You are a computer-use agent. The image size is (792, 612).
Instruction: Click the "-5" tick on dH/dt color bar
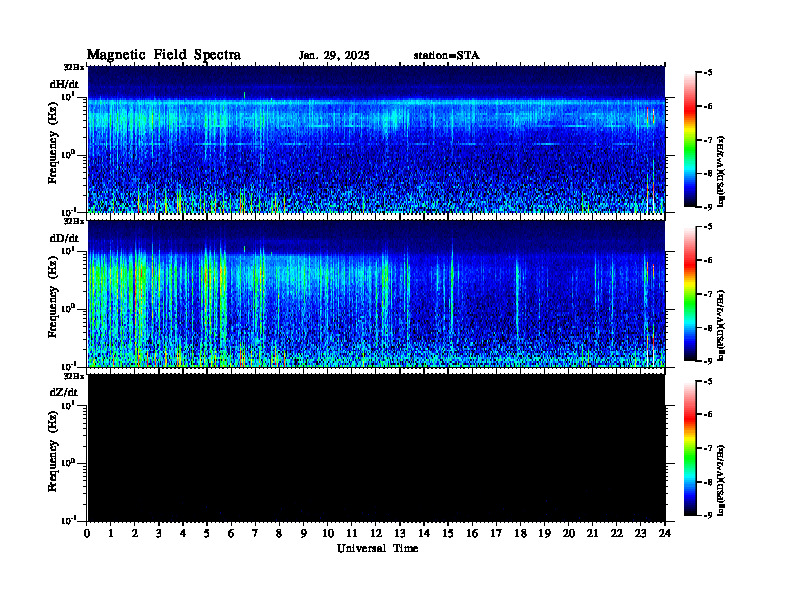click(708, 73)
